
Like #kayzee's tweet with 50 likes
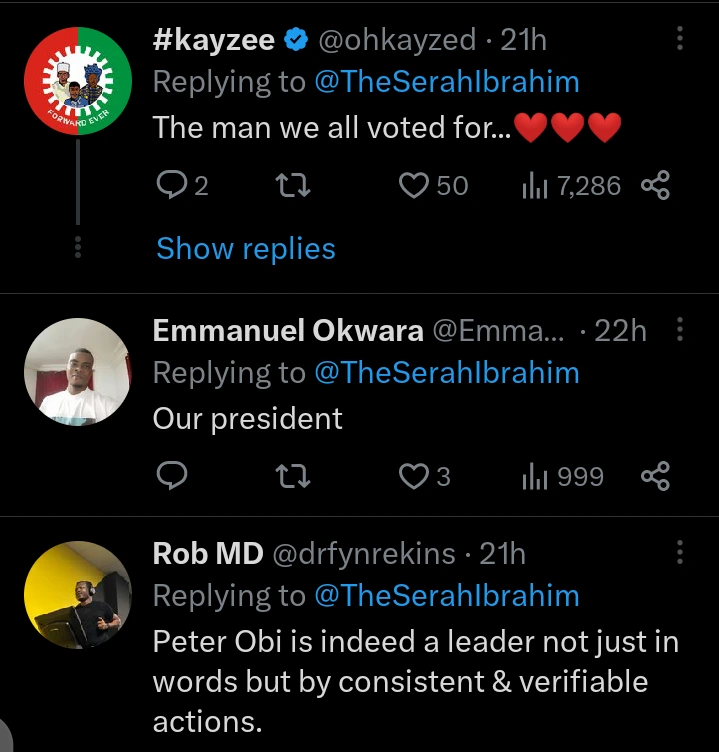click(414, 185)
